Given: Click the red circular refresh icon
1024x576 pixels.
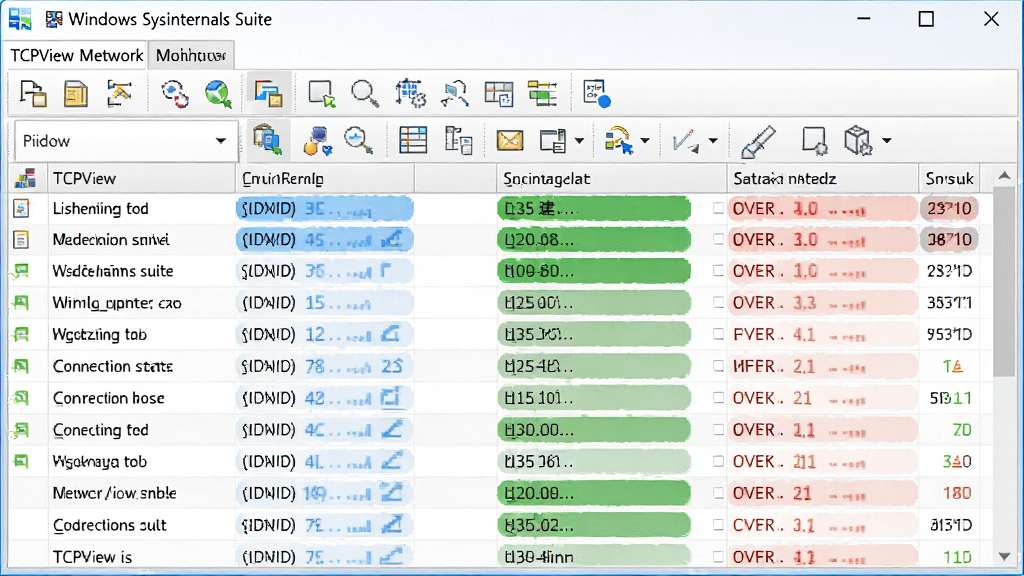Looking at the screenshot, I should click(175, 93).
